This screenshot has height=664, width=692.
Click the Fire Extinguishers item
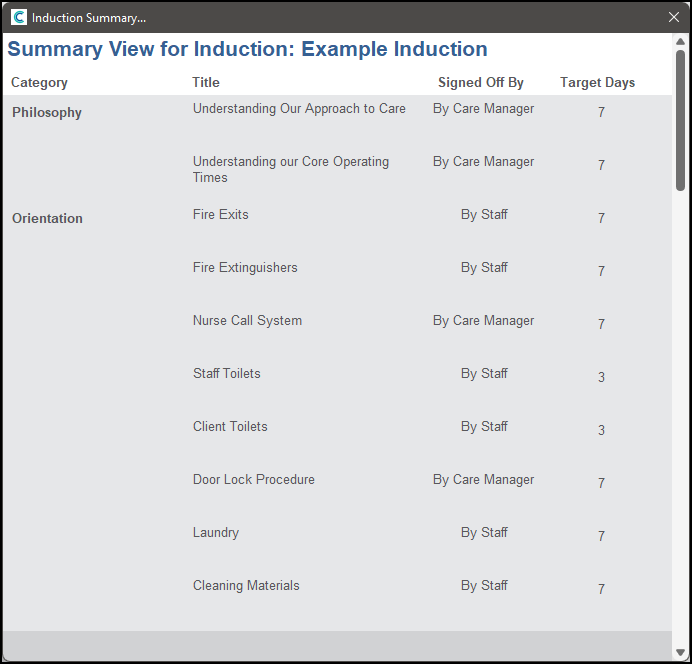click(245, 268)
